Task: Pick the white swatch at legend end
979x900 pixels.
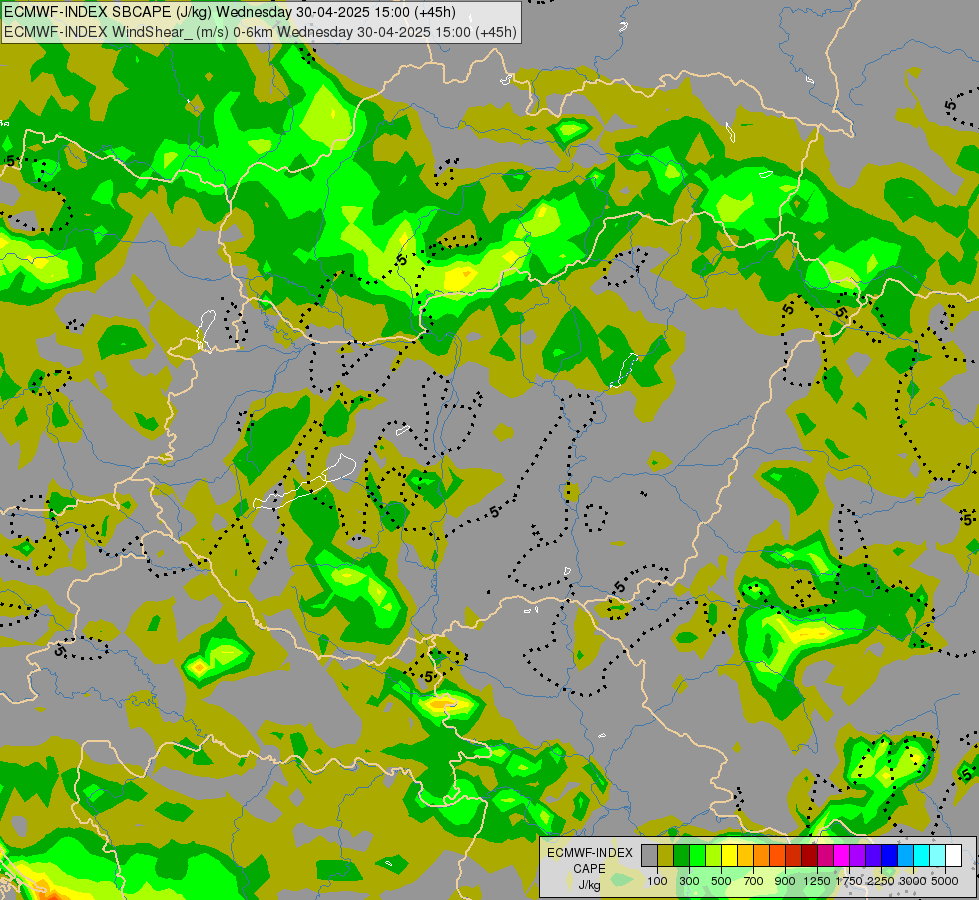Action: [x=953, y=855]
